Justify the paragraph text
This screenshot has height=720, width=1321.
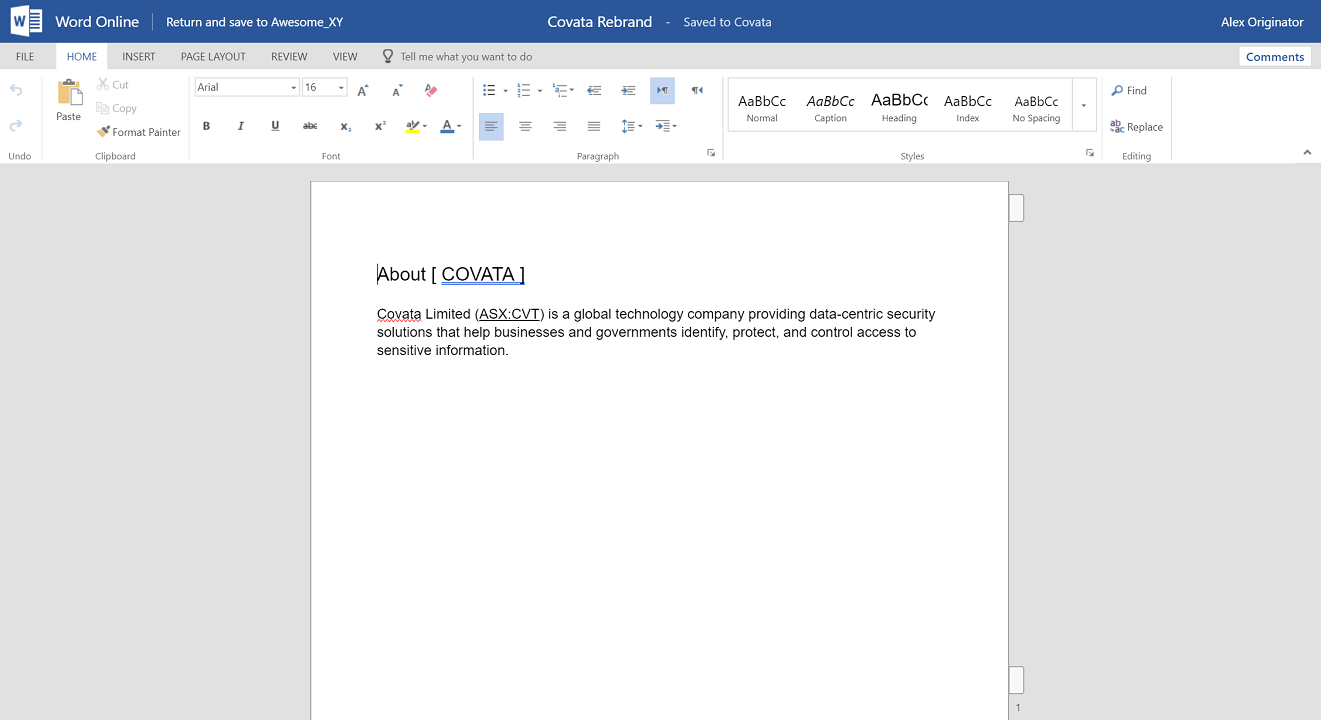pyautogui.click(x=594, y=126)
